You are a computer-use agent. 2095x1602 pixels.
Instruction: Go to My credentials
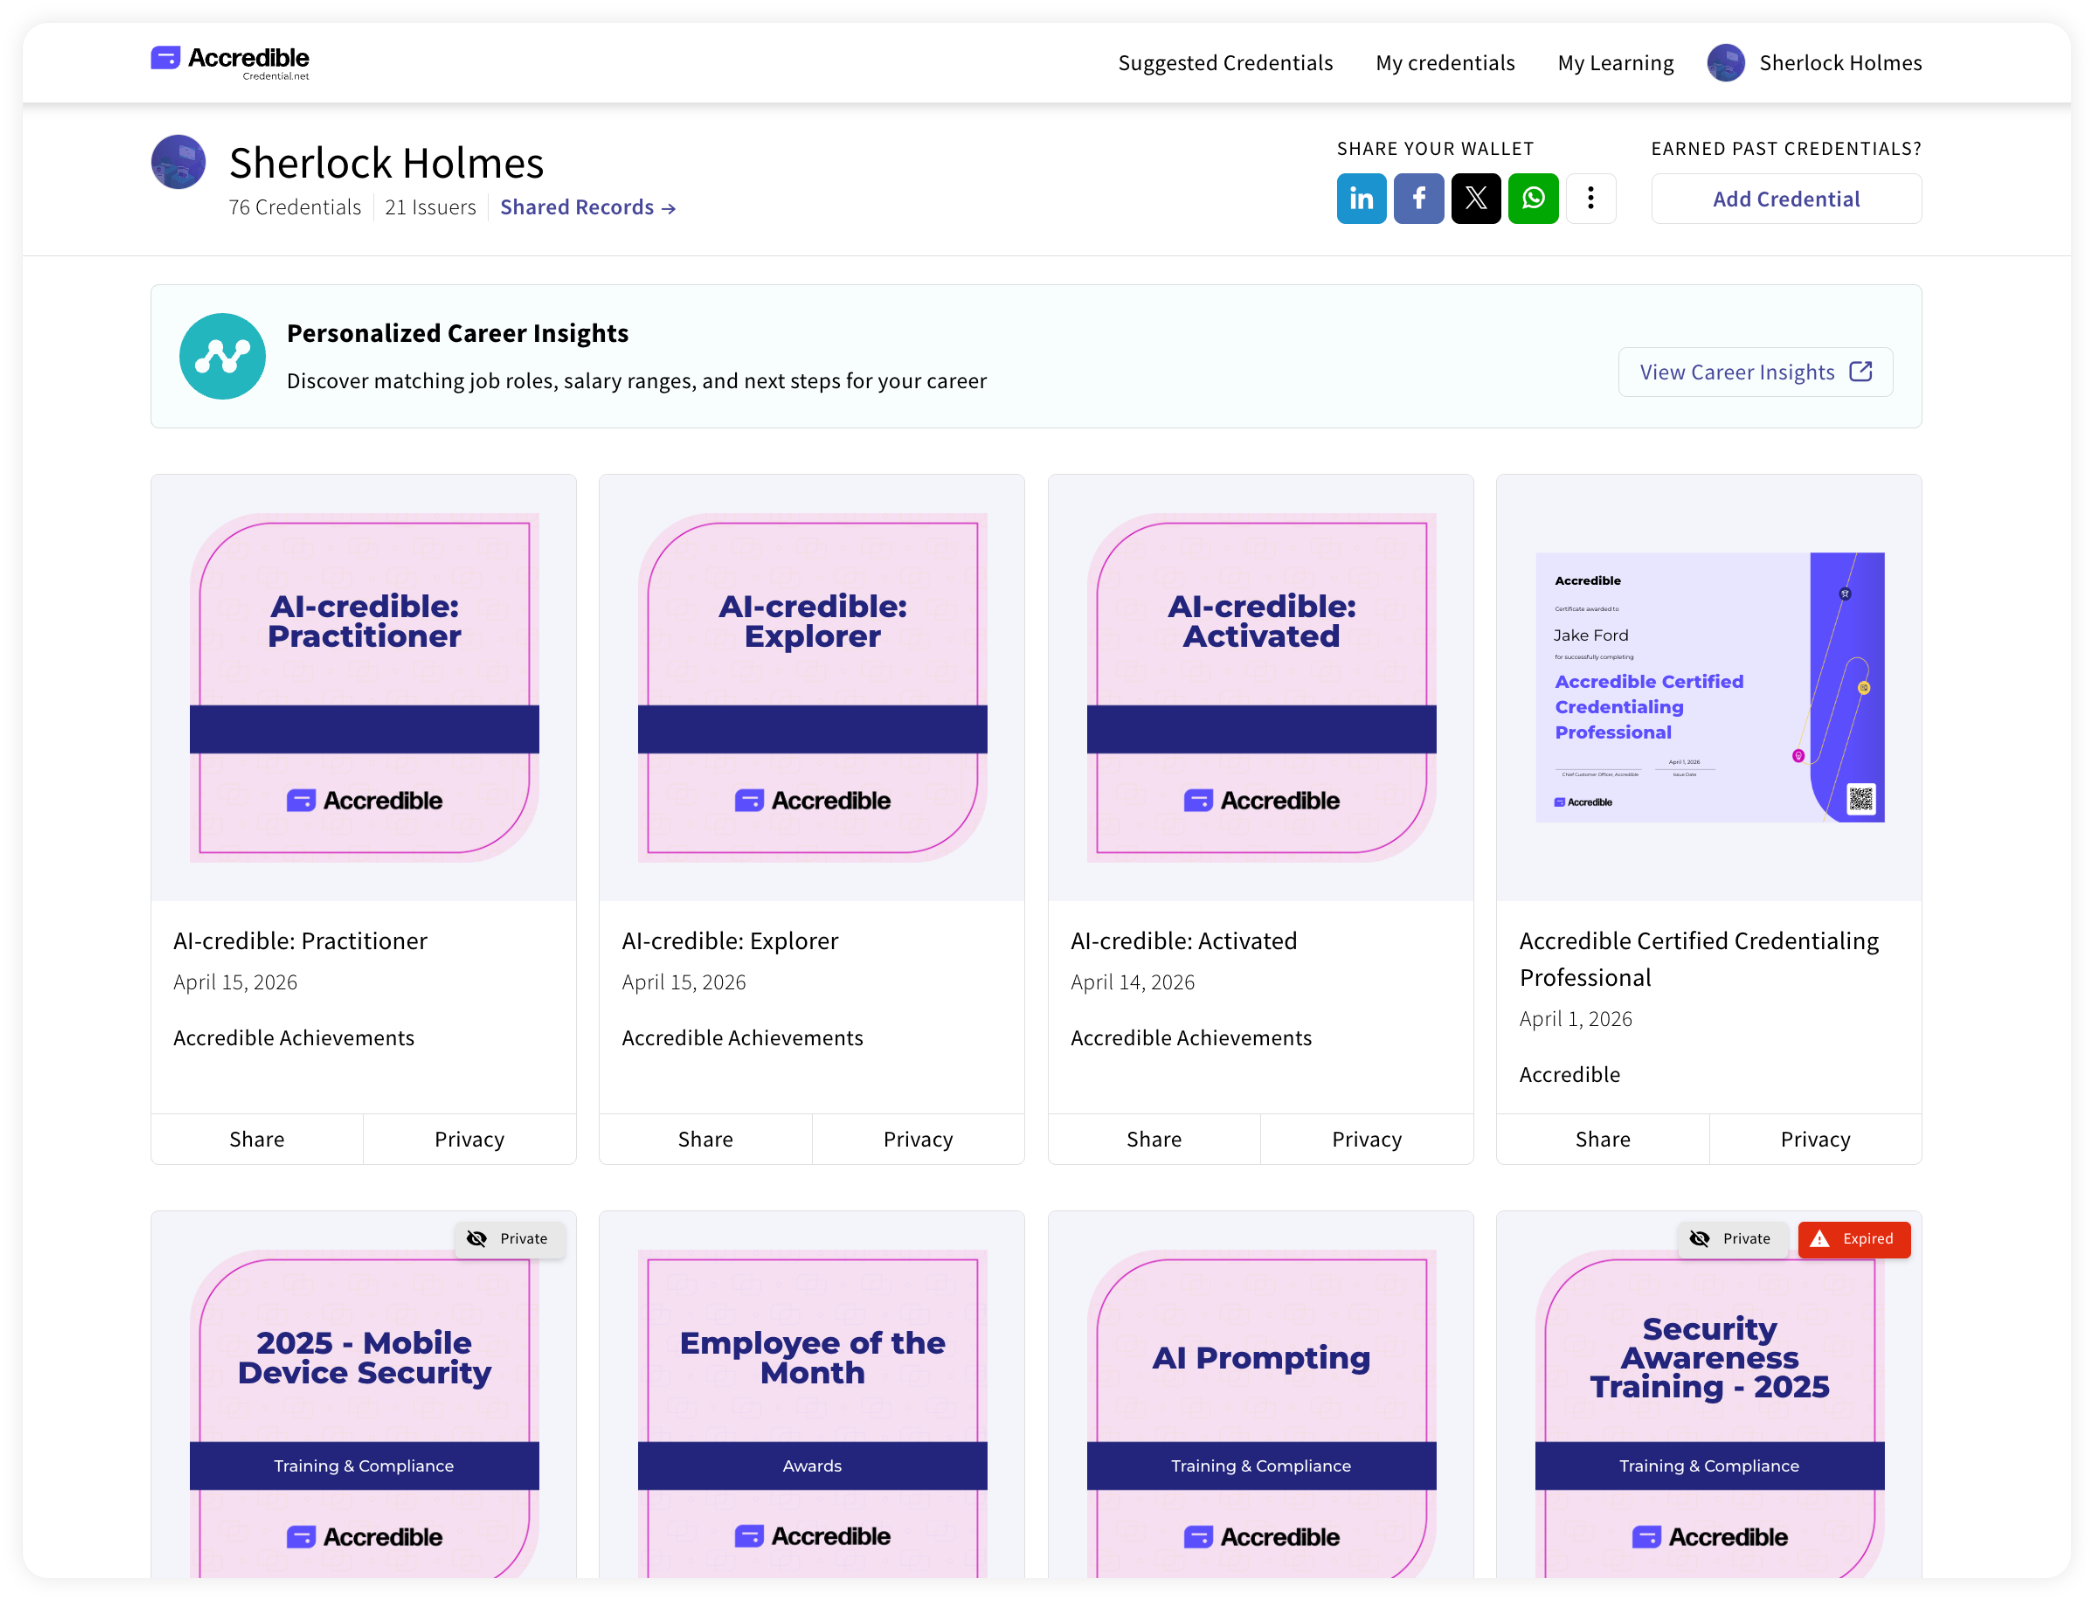1445,63
